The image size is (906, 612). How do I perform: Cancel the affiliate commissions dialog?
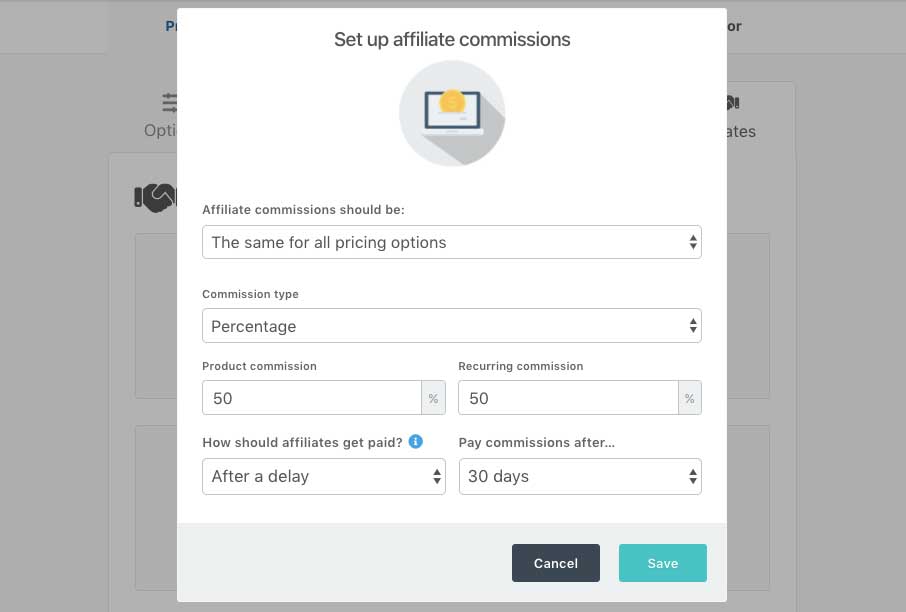pyautogui.click(x=556, y=563)
